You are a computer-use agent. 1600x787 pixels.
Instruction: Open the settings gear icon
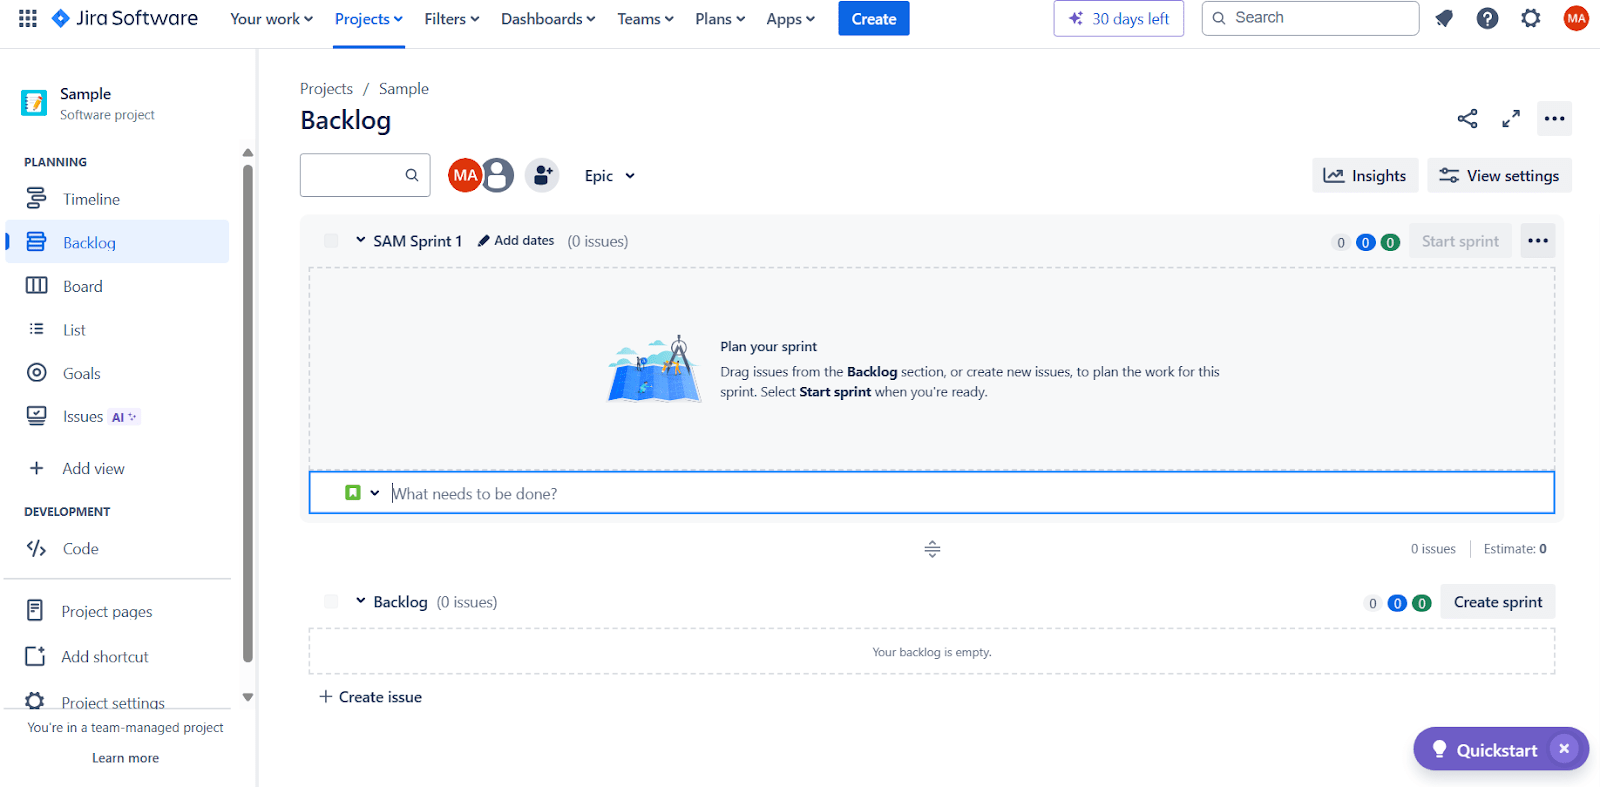pyautogui.click(x=1530, y=18)
